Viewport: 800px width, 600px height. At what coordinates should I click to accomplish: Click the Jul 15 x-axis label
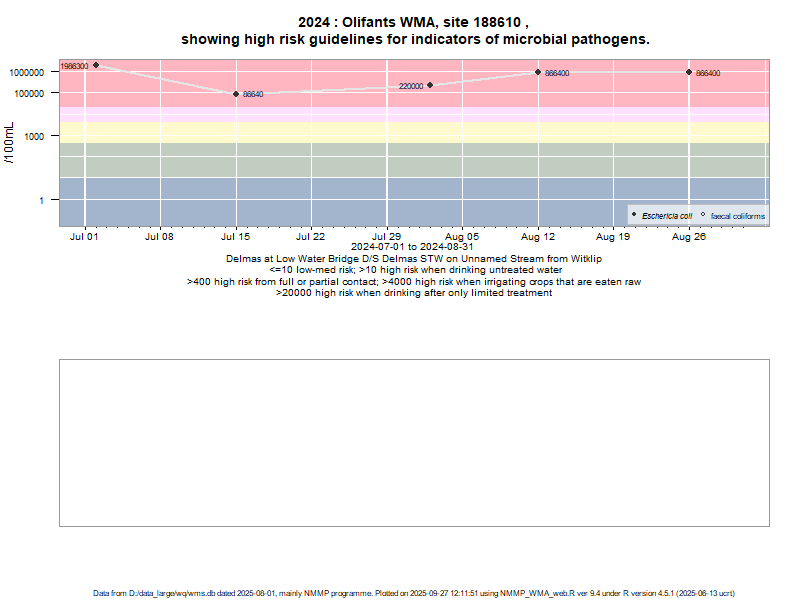236,237
